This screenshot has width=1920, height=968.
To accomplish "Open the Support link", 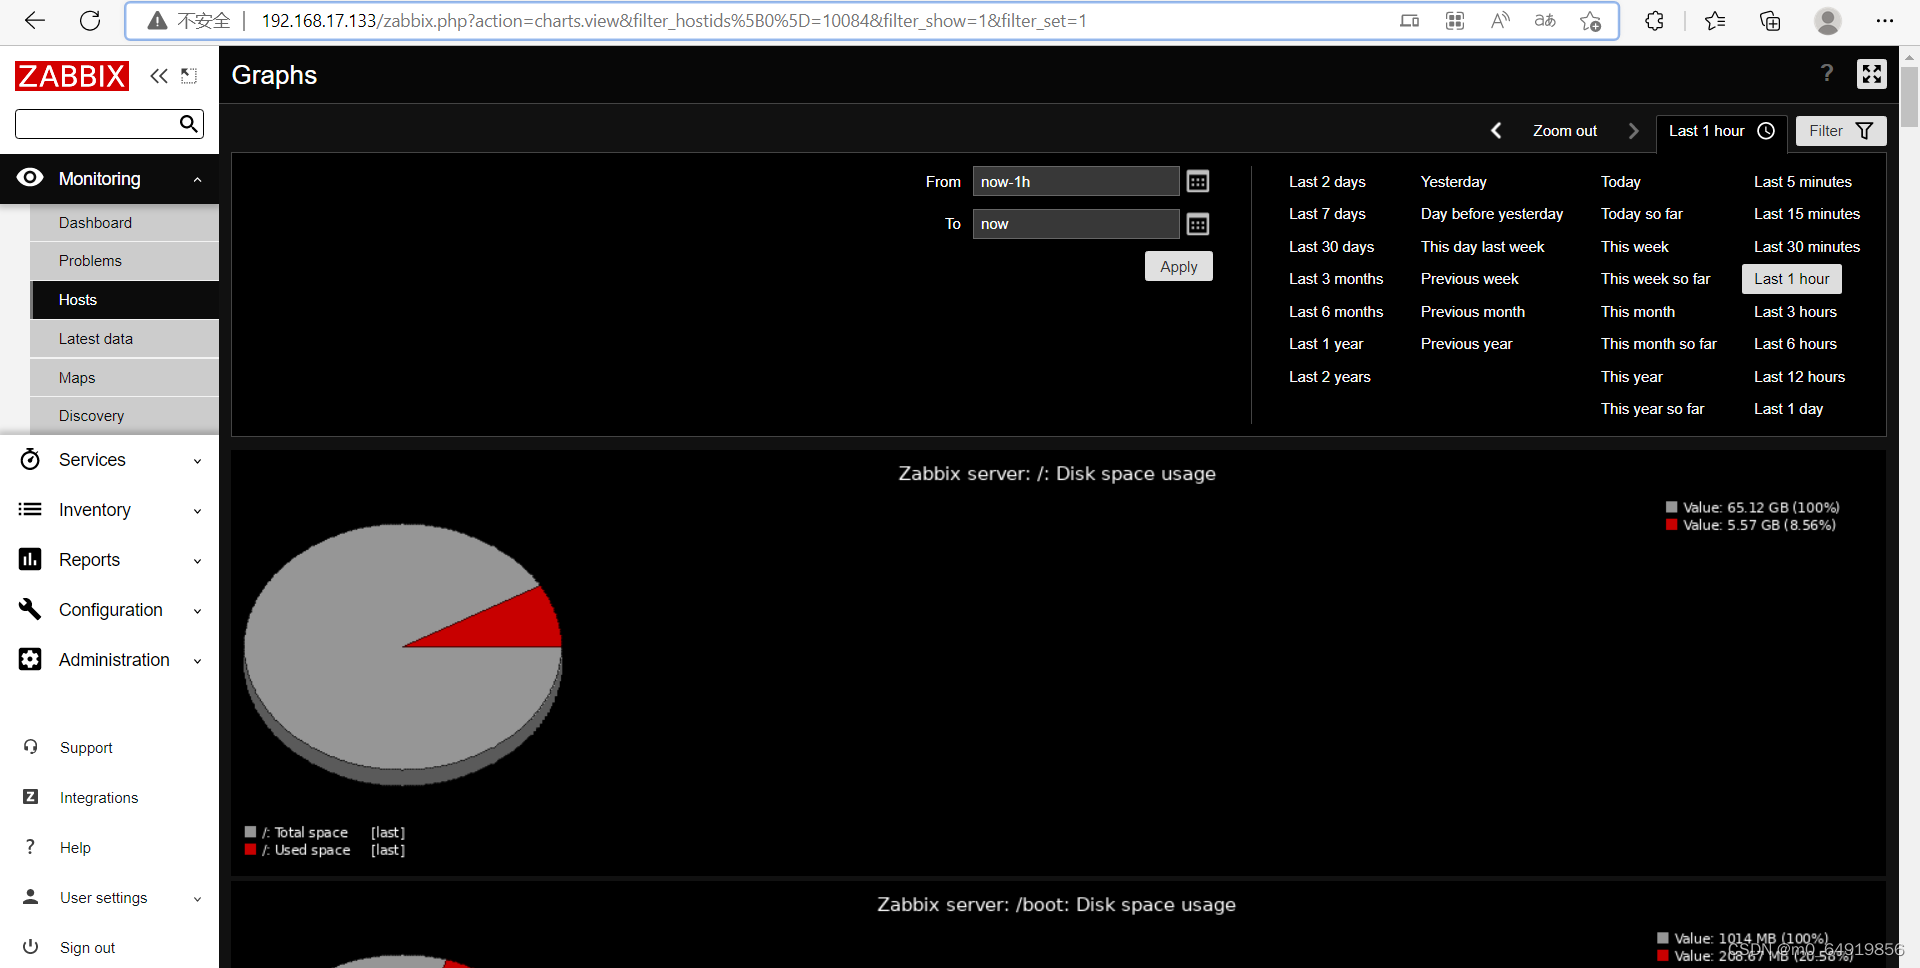I will point(86,747).
